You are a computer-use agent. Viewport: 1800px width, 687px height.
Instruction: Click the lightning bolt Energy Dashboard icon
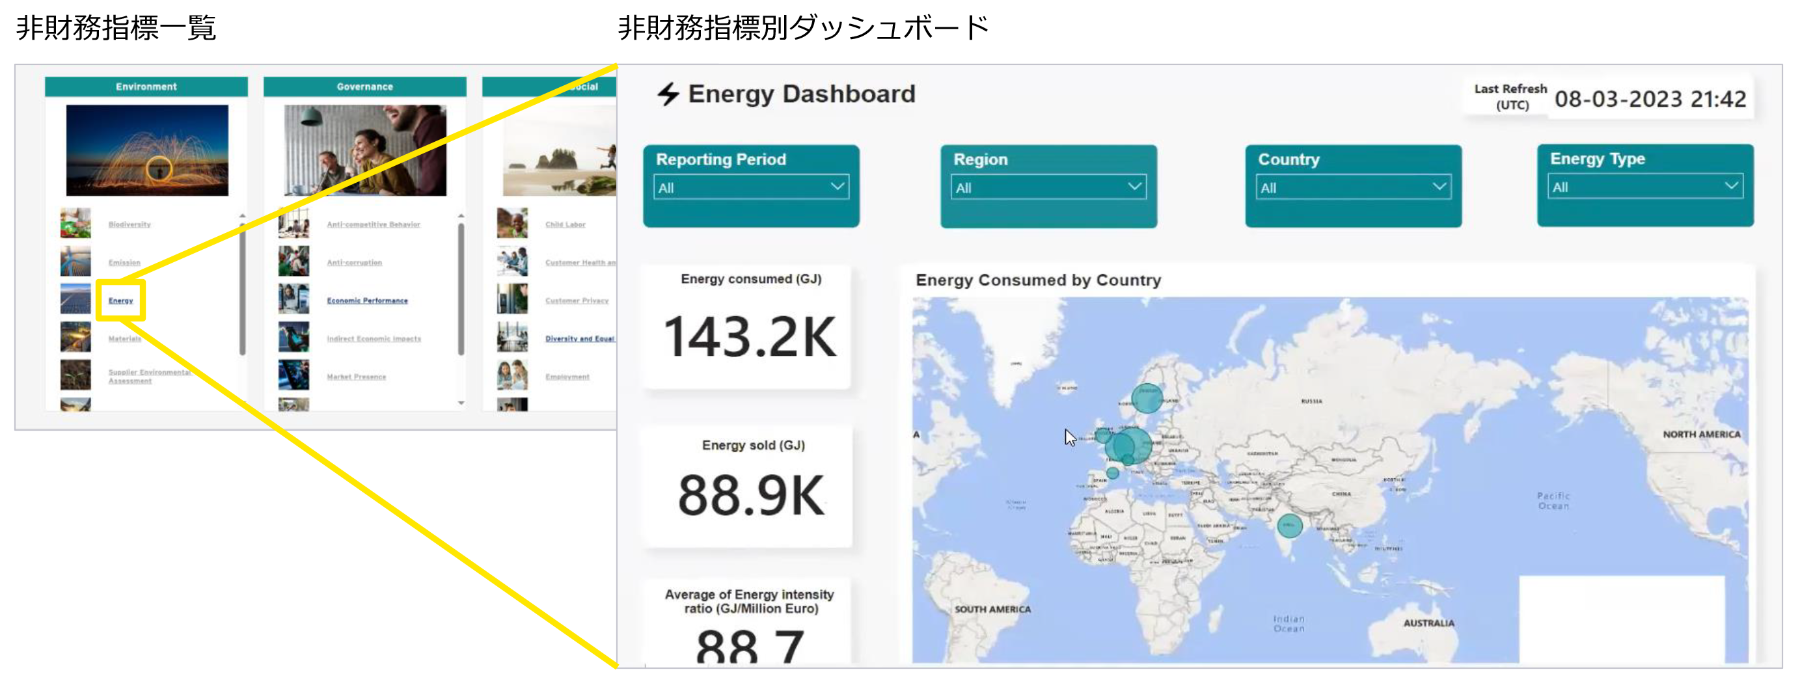(668, 94)
